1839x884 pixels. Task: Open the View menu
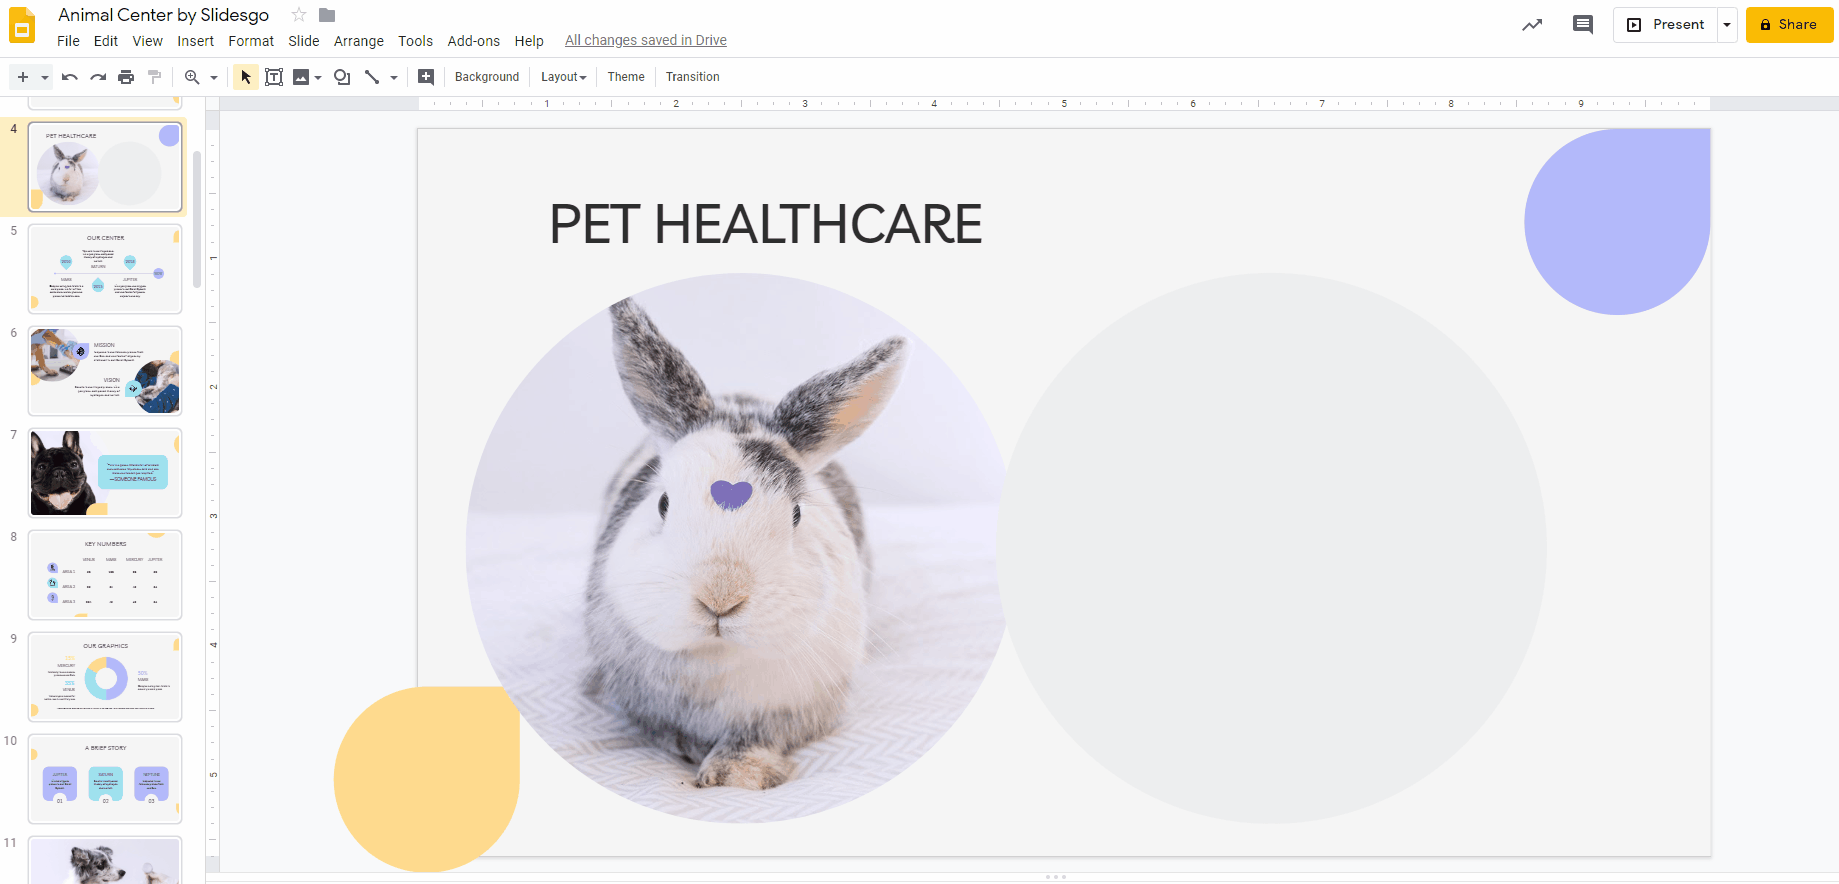[148, 41]
